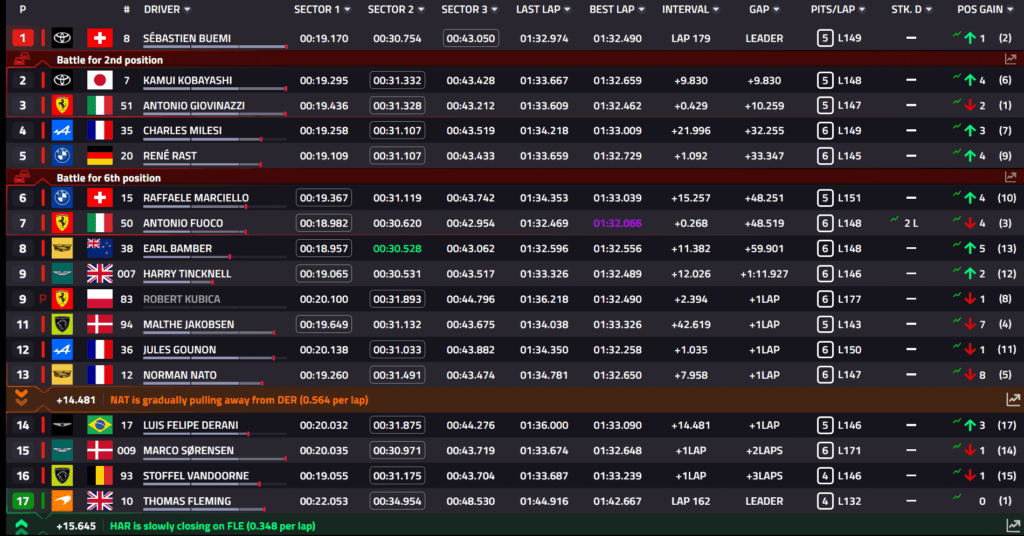
Task: Click the Ferrari logo in Antonio Giovinazzi's row
Action: (62, 106)
